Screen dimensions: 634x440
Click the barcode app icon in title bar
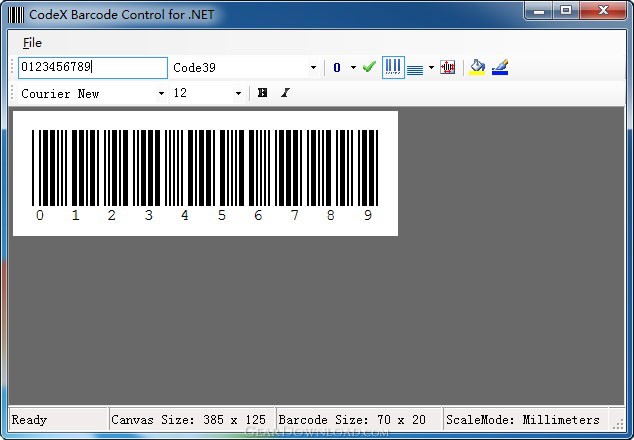click(16, 15)
